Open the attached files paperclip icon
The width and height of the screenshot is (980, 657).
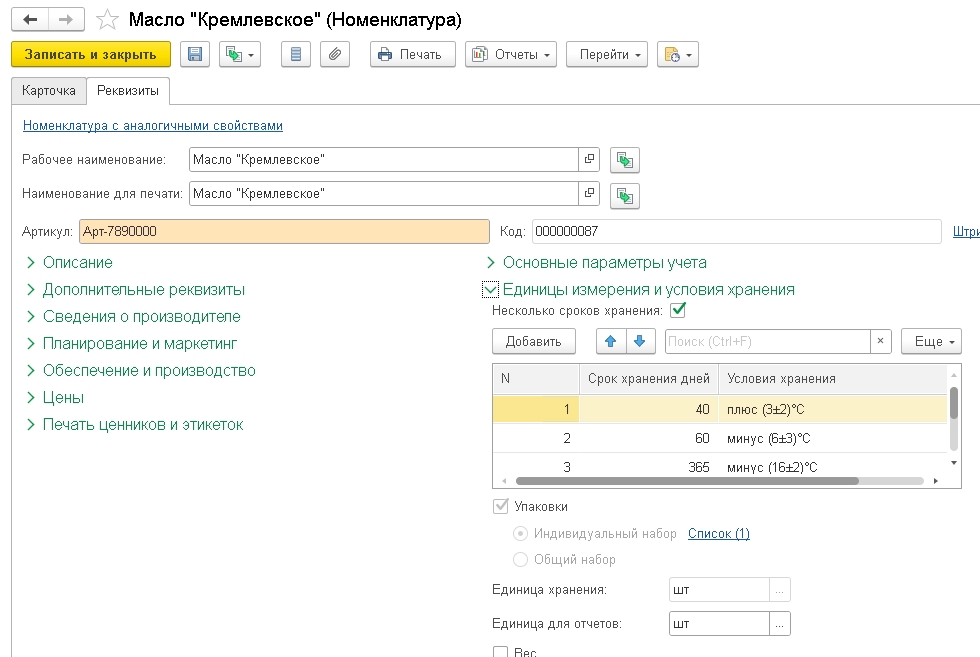(x=335, y=54)
